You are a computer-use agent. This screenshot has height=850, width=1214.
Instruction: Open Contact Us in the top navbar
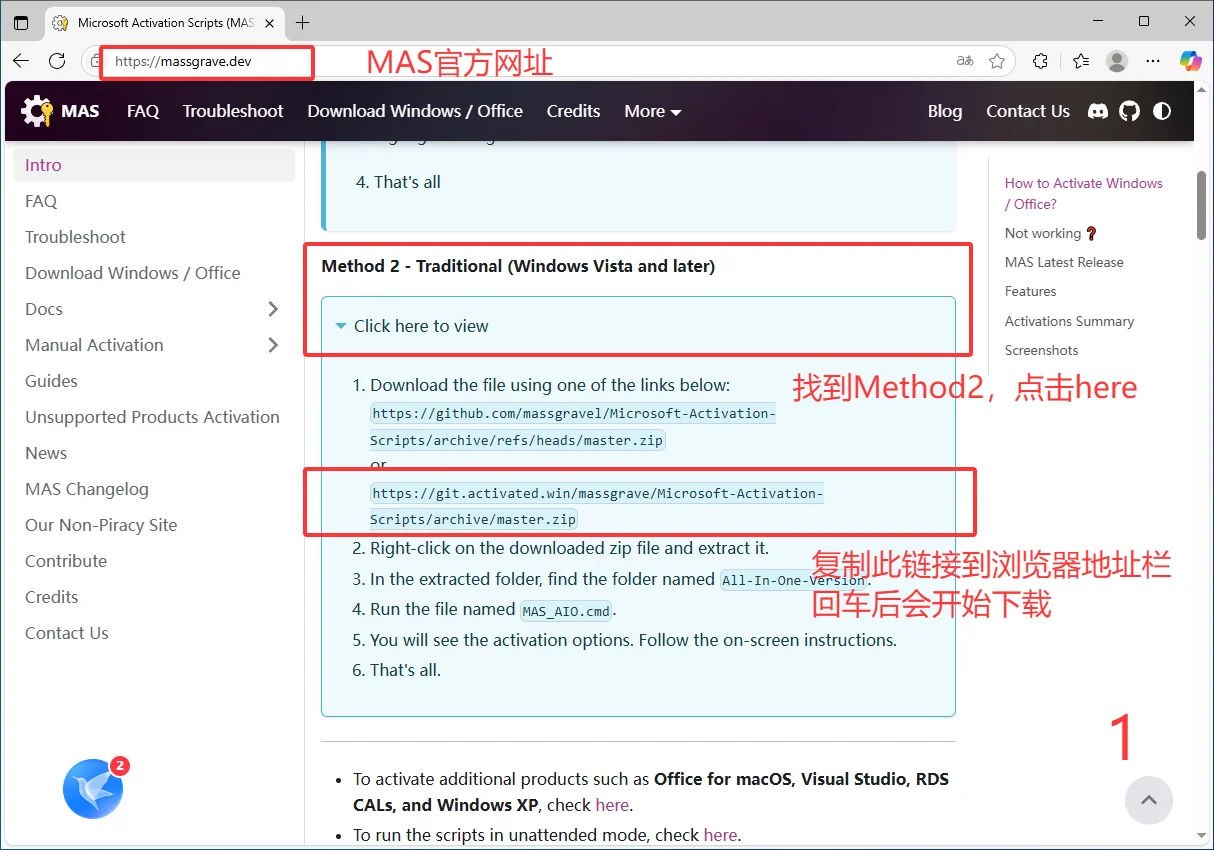(1028, 111)
